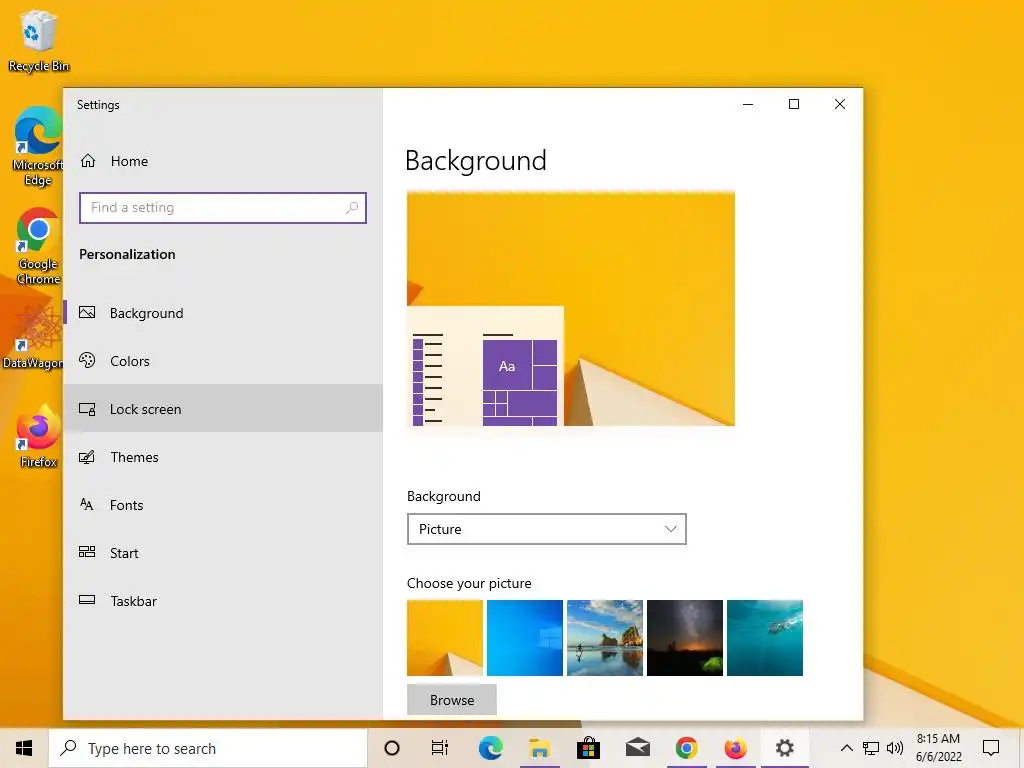Select Background in Personalization list
Viewport: 1024px width, 768px height.
coord(223,313)
